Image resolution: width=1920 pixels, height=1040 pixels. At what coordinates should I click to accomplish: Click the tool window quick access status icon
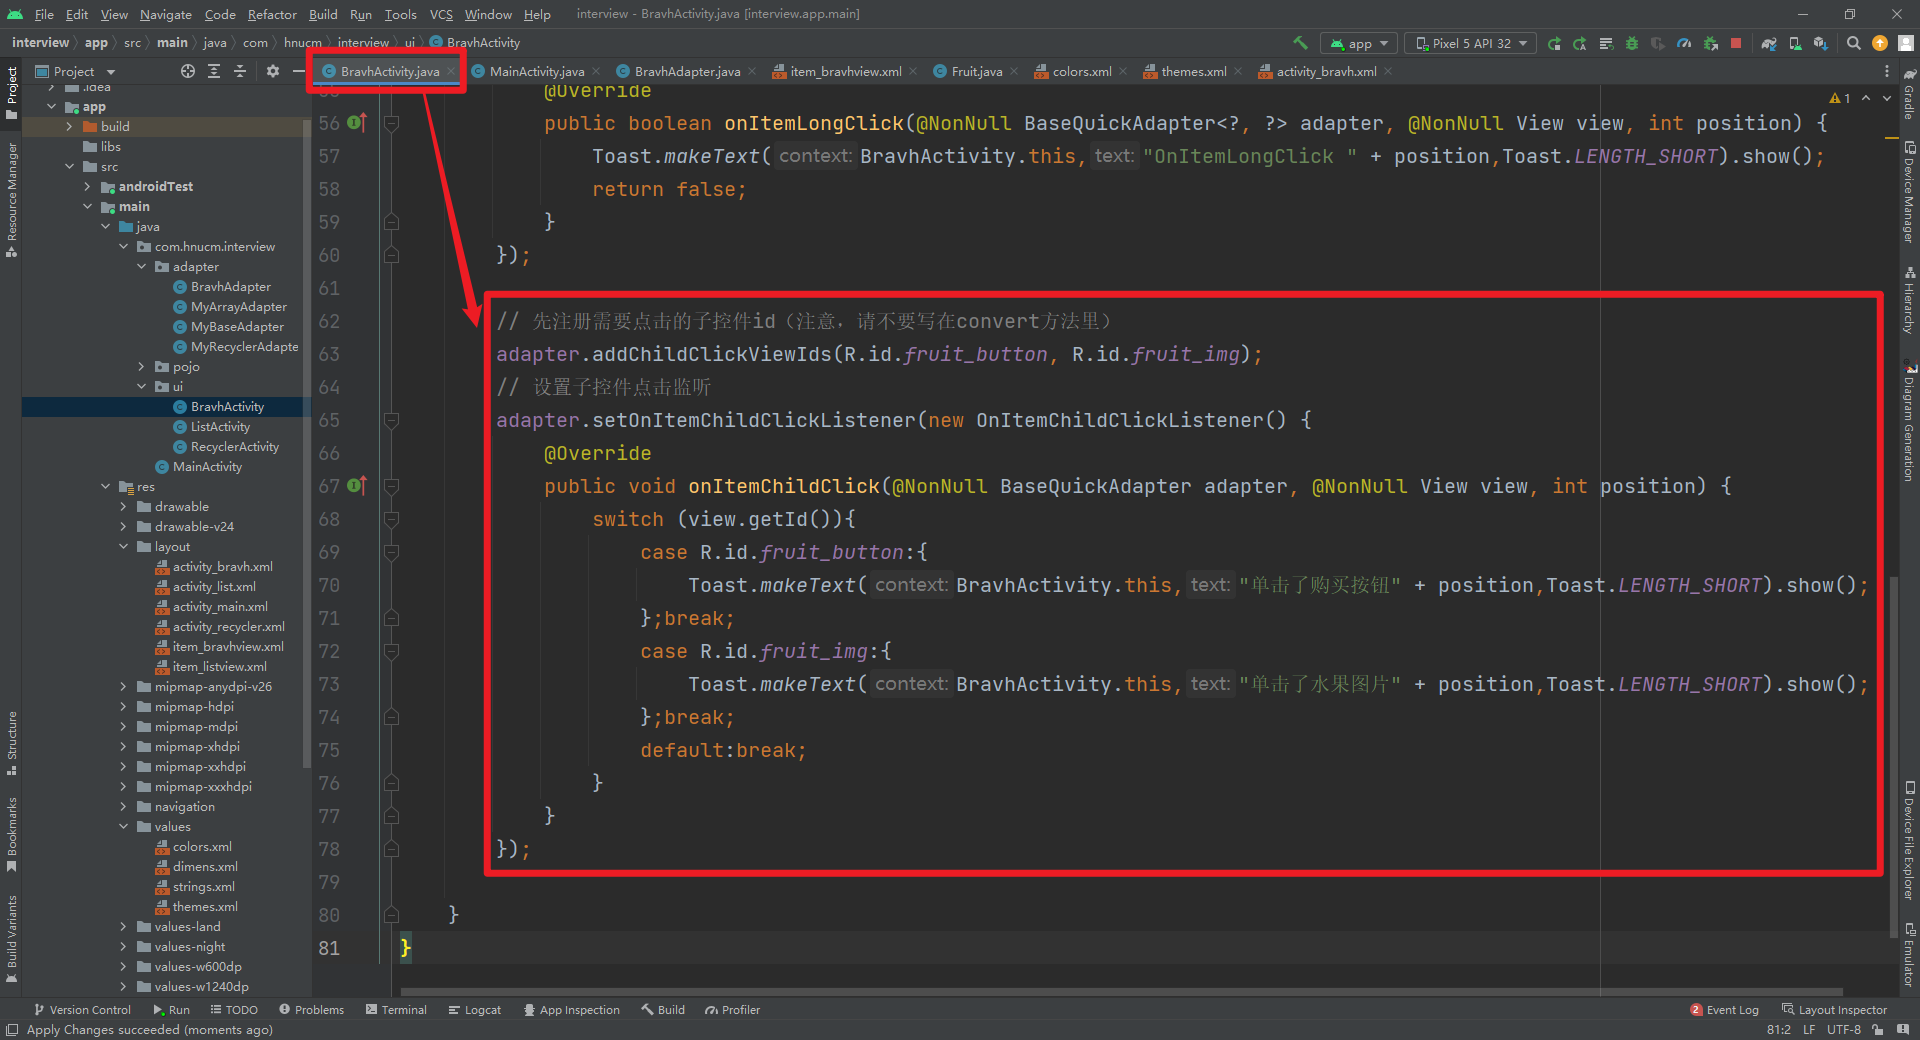(x=11, y=1030)
